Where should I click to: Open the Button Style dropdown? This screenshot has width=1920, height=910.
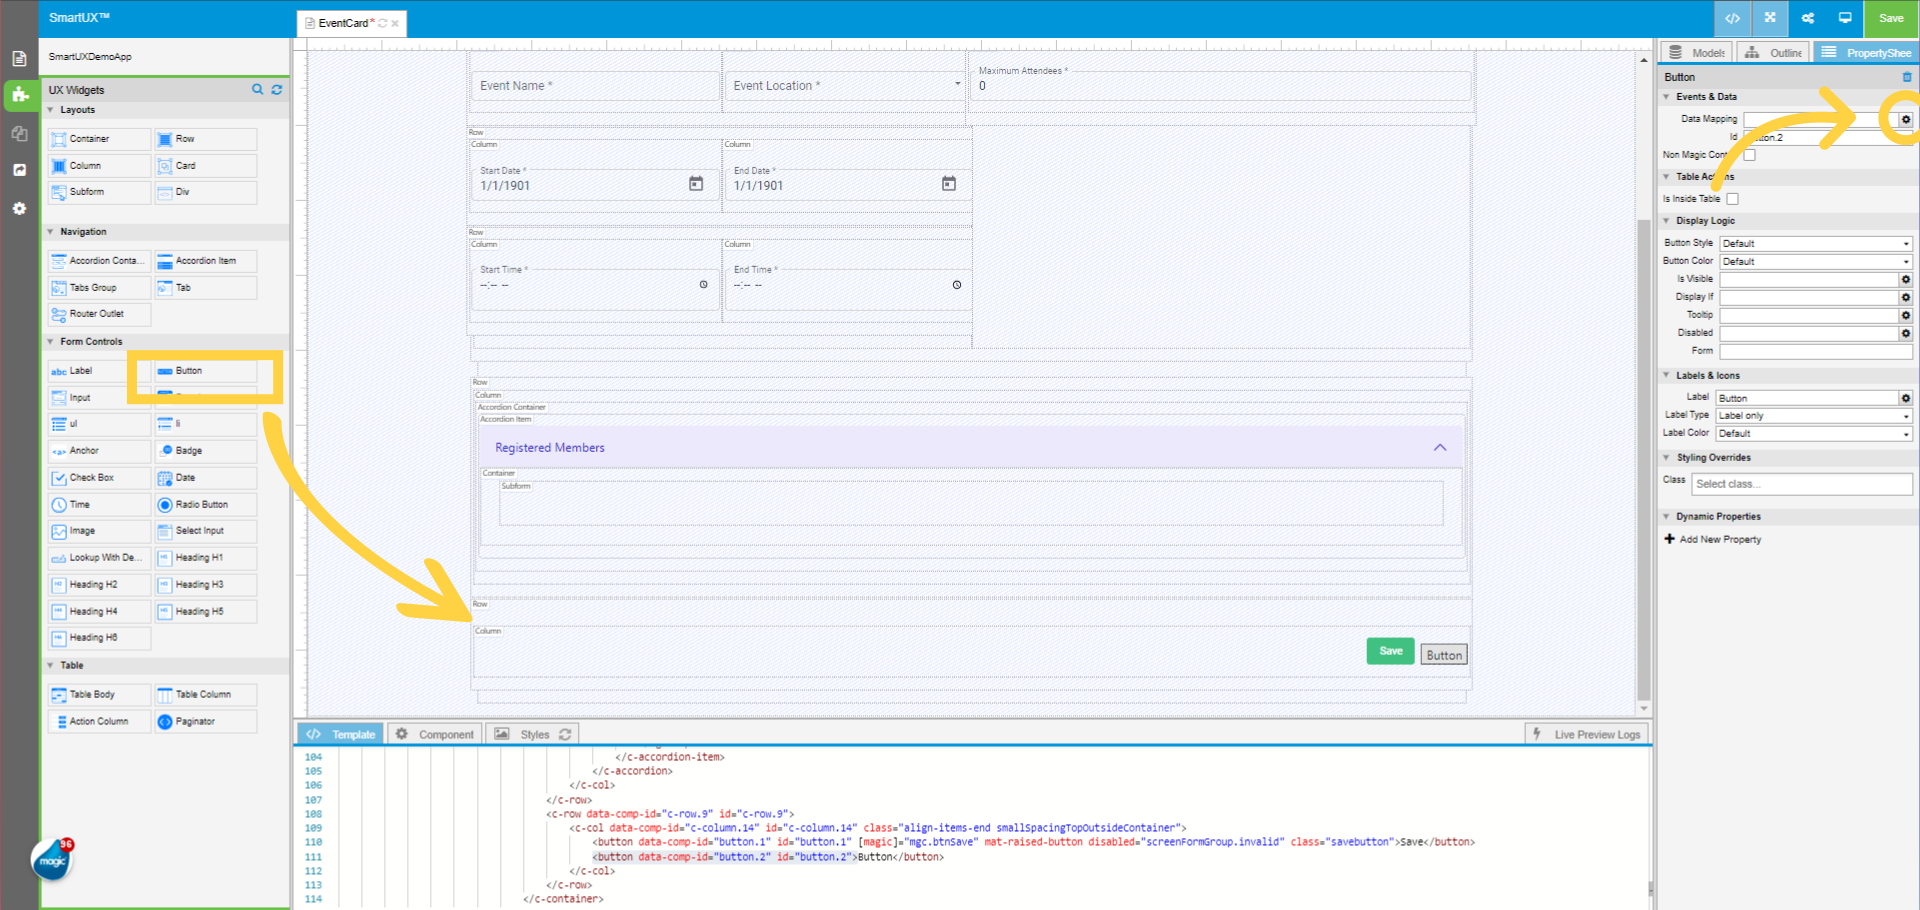(x=1815, y=243)
